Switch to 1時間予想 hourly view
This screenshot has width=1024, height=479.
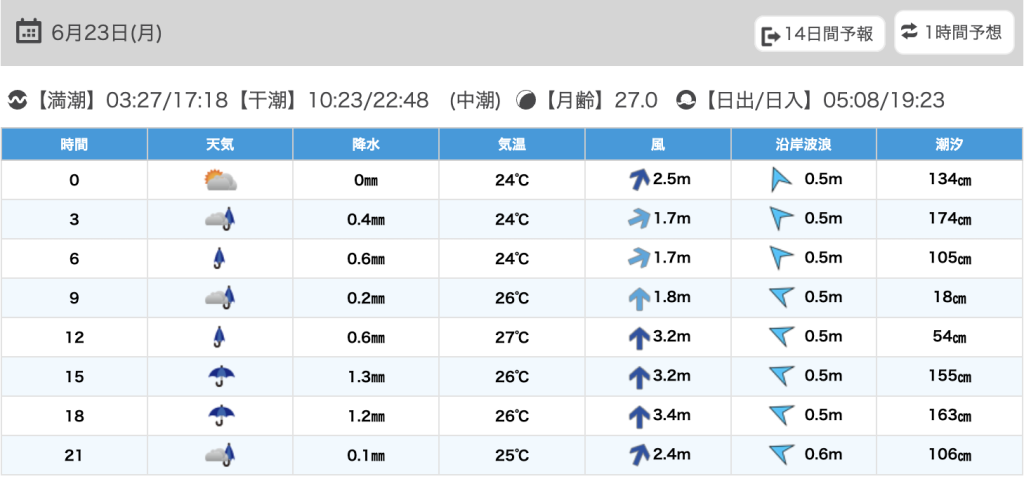coord(953,32)
